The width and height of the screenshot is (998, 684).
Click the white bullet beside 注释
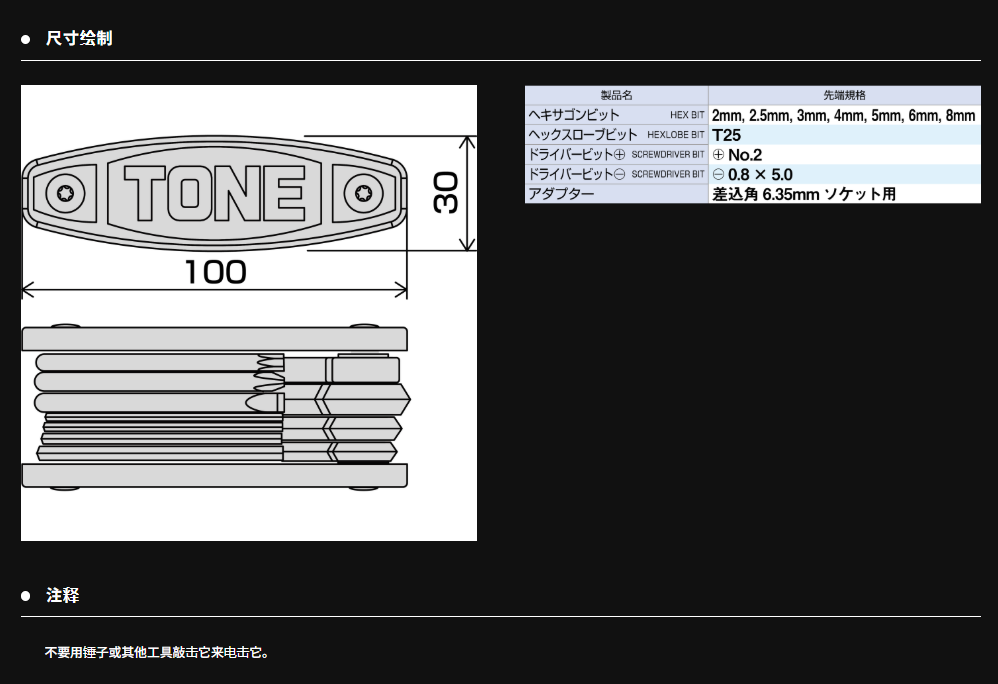pos(27,596)
